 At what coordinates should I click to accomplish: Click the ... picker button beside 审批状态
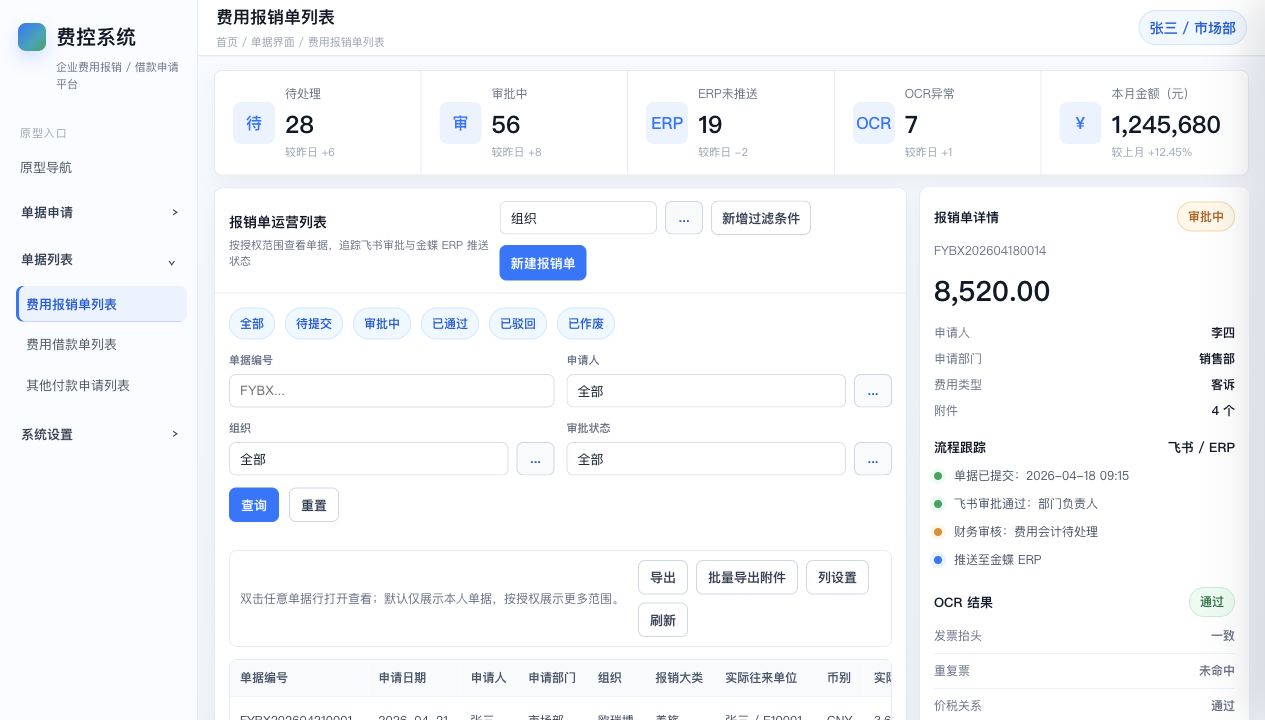873,459
